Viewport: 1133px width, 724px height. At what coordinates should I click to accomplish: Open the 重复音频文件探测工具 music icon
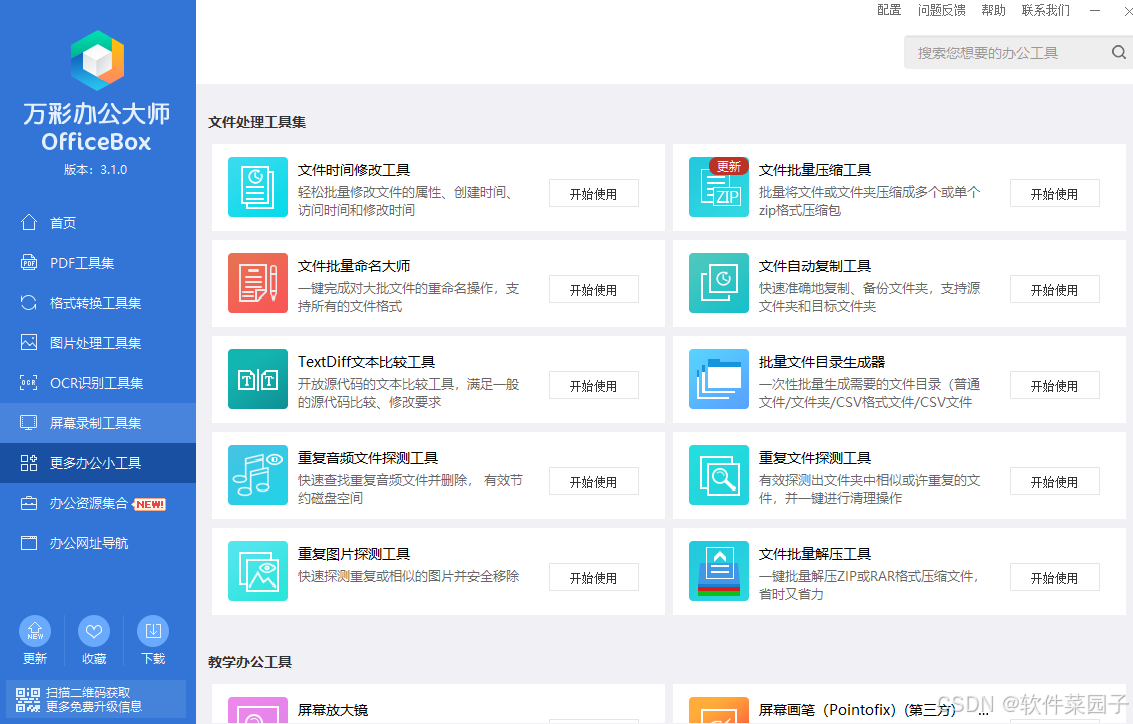pos(258,475)
